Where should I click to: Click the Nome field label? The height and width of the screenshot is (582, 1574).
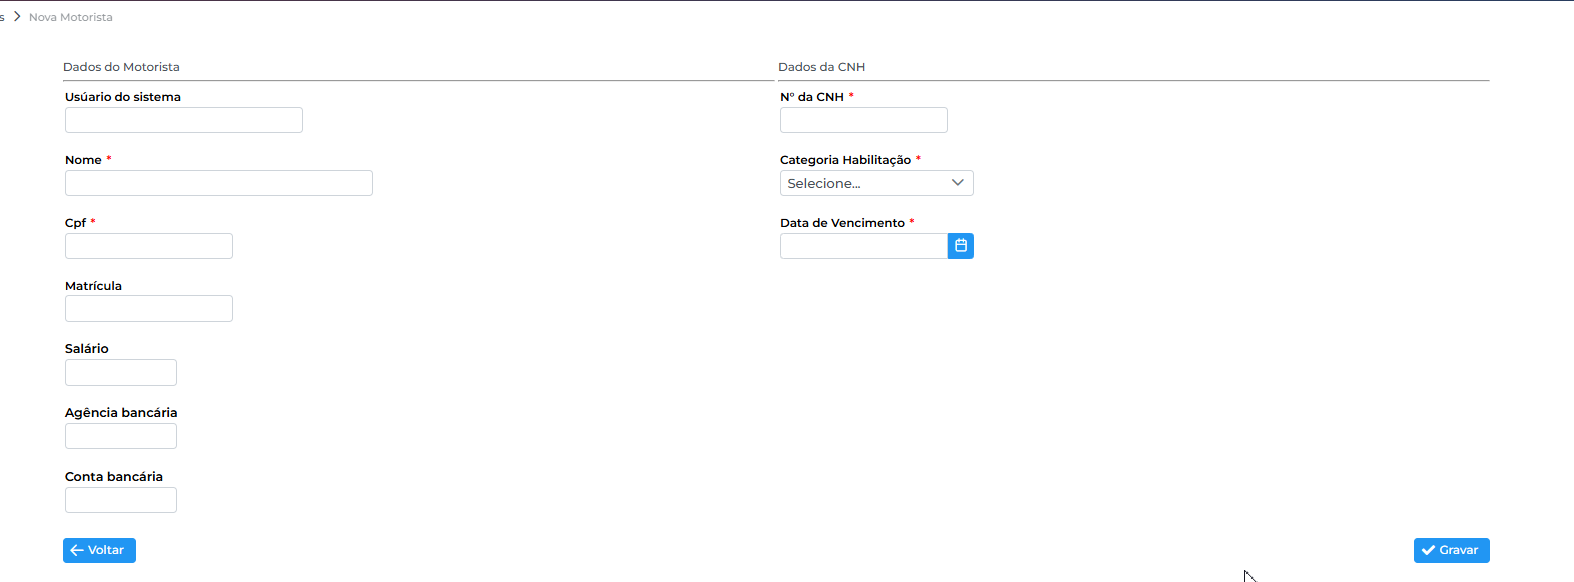pos(83,160)
